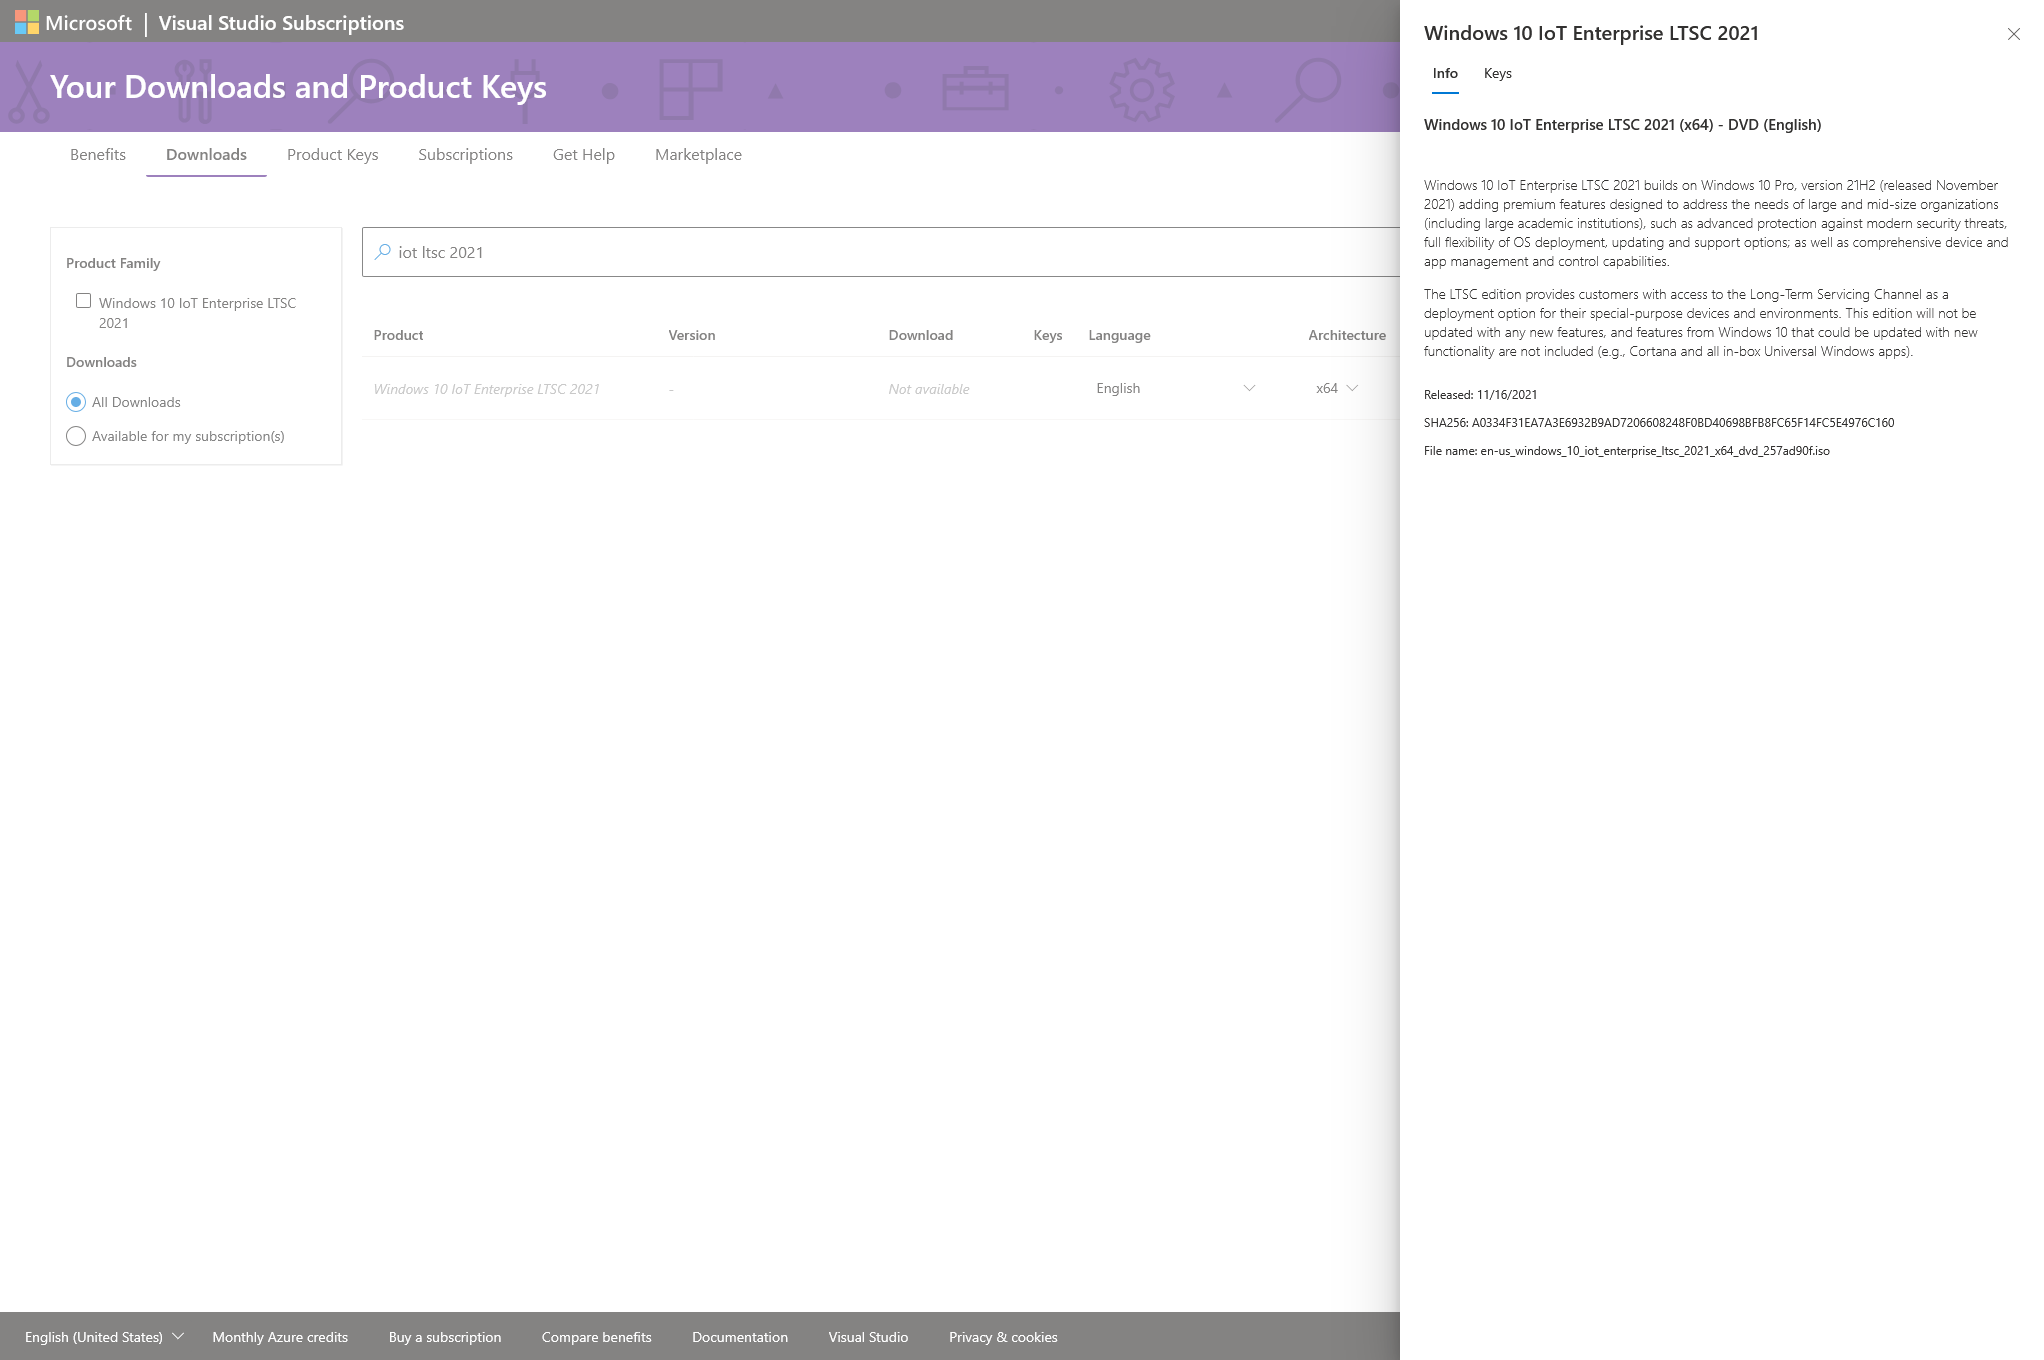The width and height of the screenshot is (2044, 1360).
Task: Open the Buy a subscription link
Action: click(445, 1337)
